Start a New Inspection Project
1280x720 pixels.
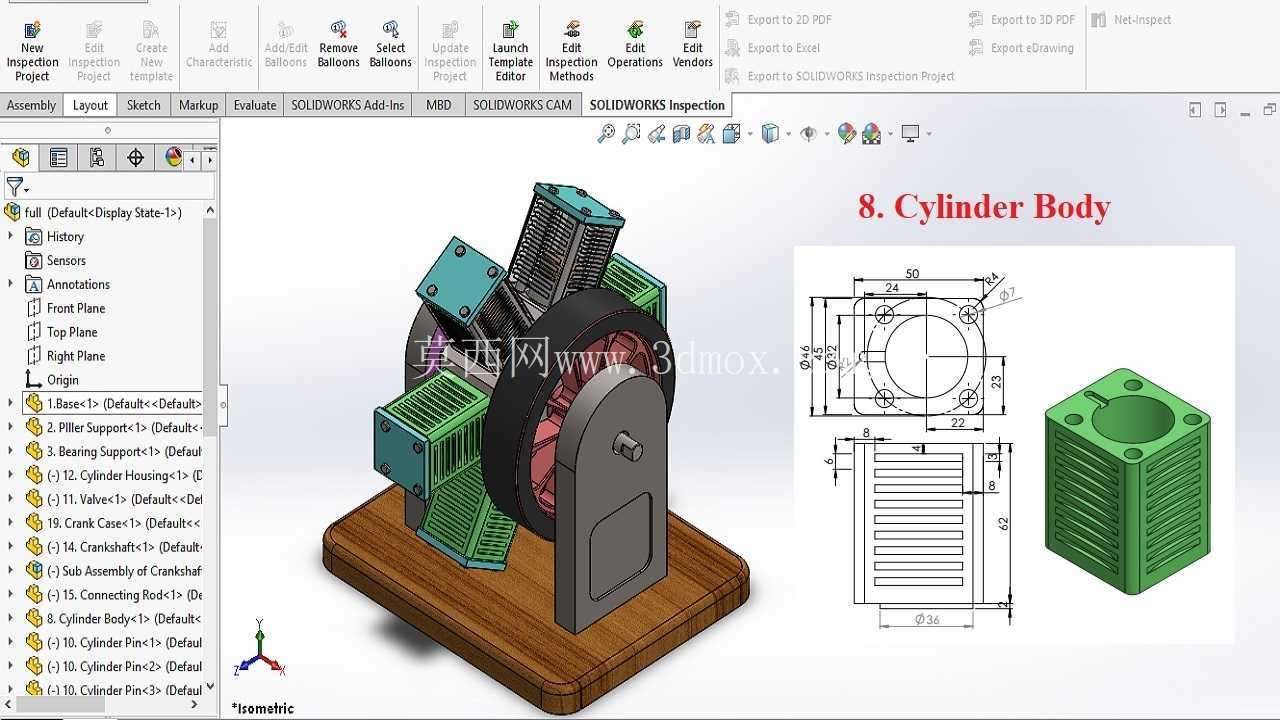tap(32, 49)
